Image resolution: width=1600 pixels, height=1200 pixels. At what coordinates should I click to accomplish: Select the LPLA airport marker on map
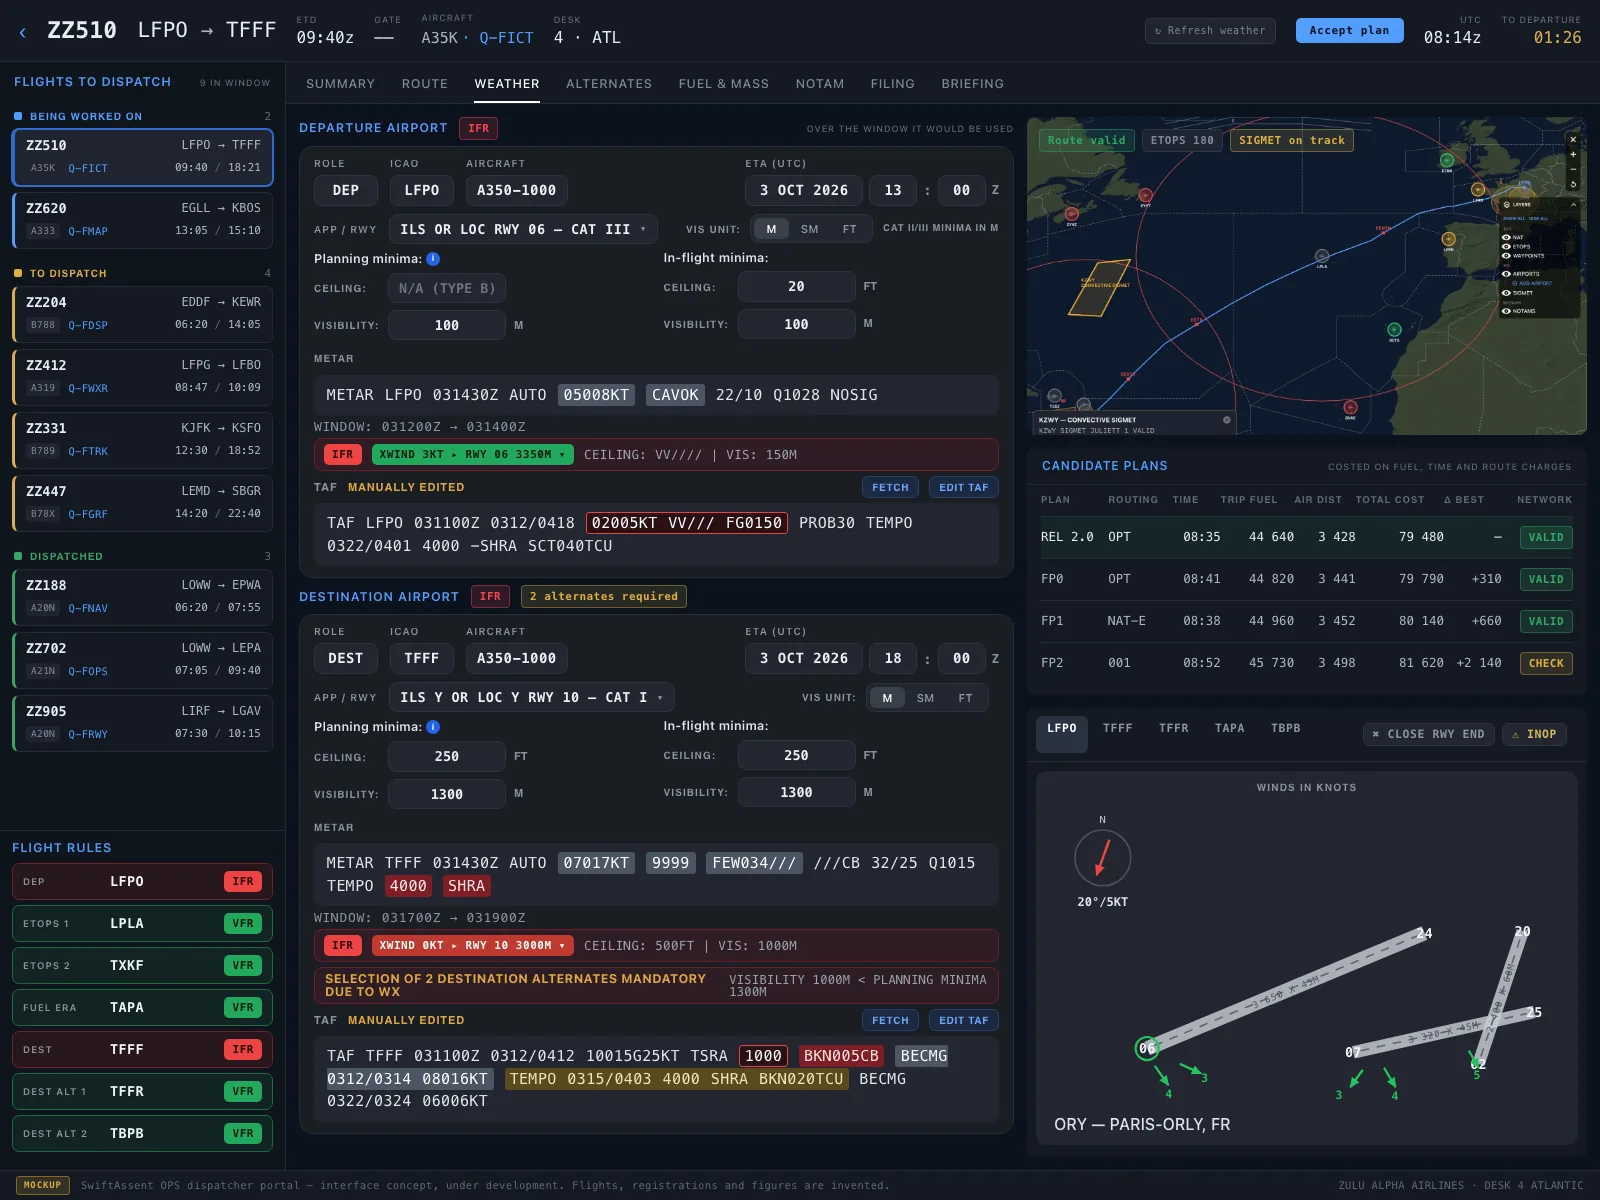tap(1321, 257)
